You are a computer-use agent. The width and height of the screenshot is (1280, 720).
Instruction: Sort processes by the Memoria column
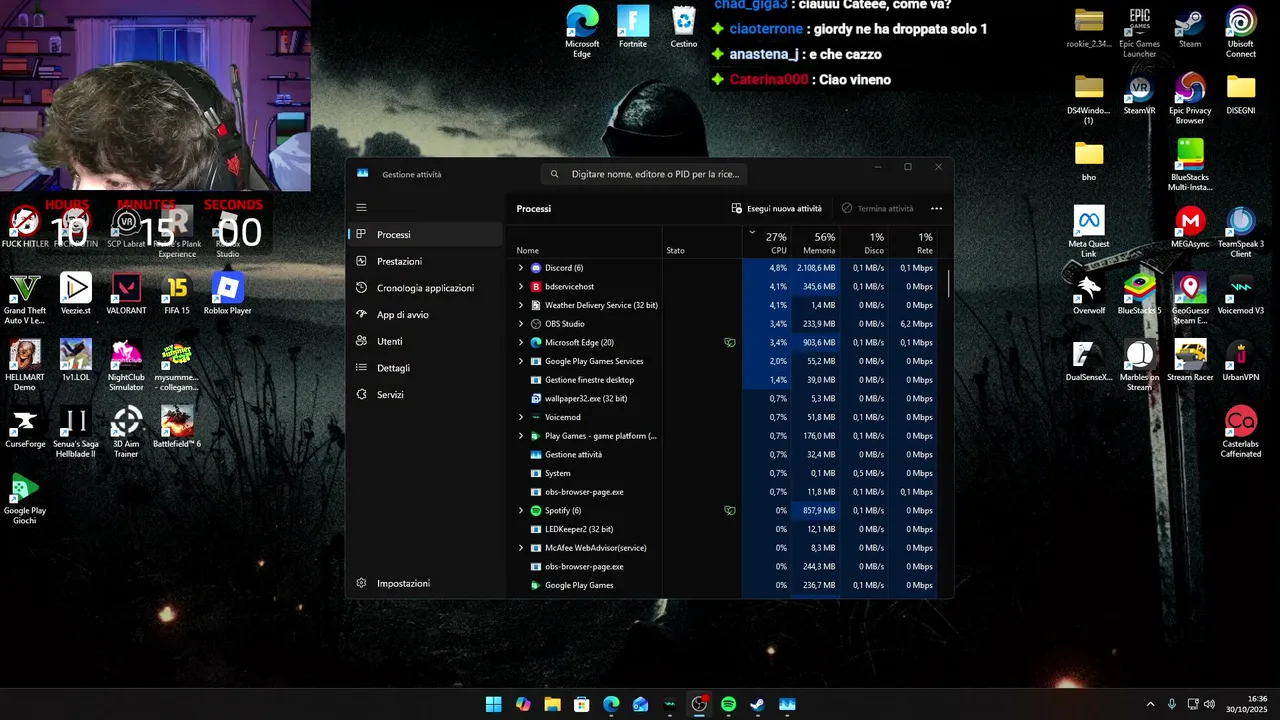click(x=816, y=243)
